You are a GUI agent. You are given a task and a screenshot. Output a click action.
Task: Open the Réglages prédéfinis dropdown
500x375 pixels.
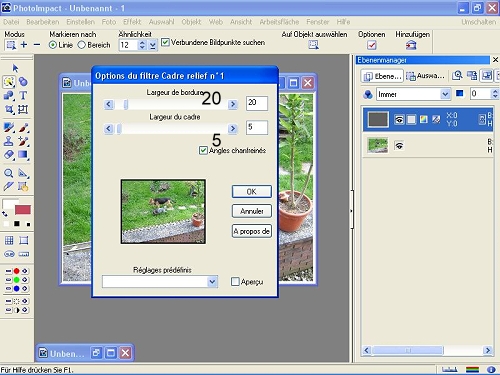(212, 282)
